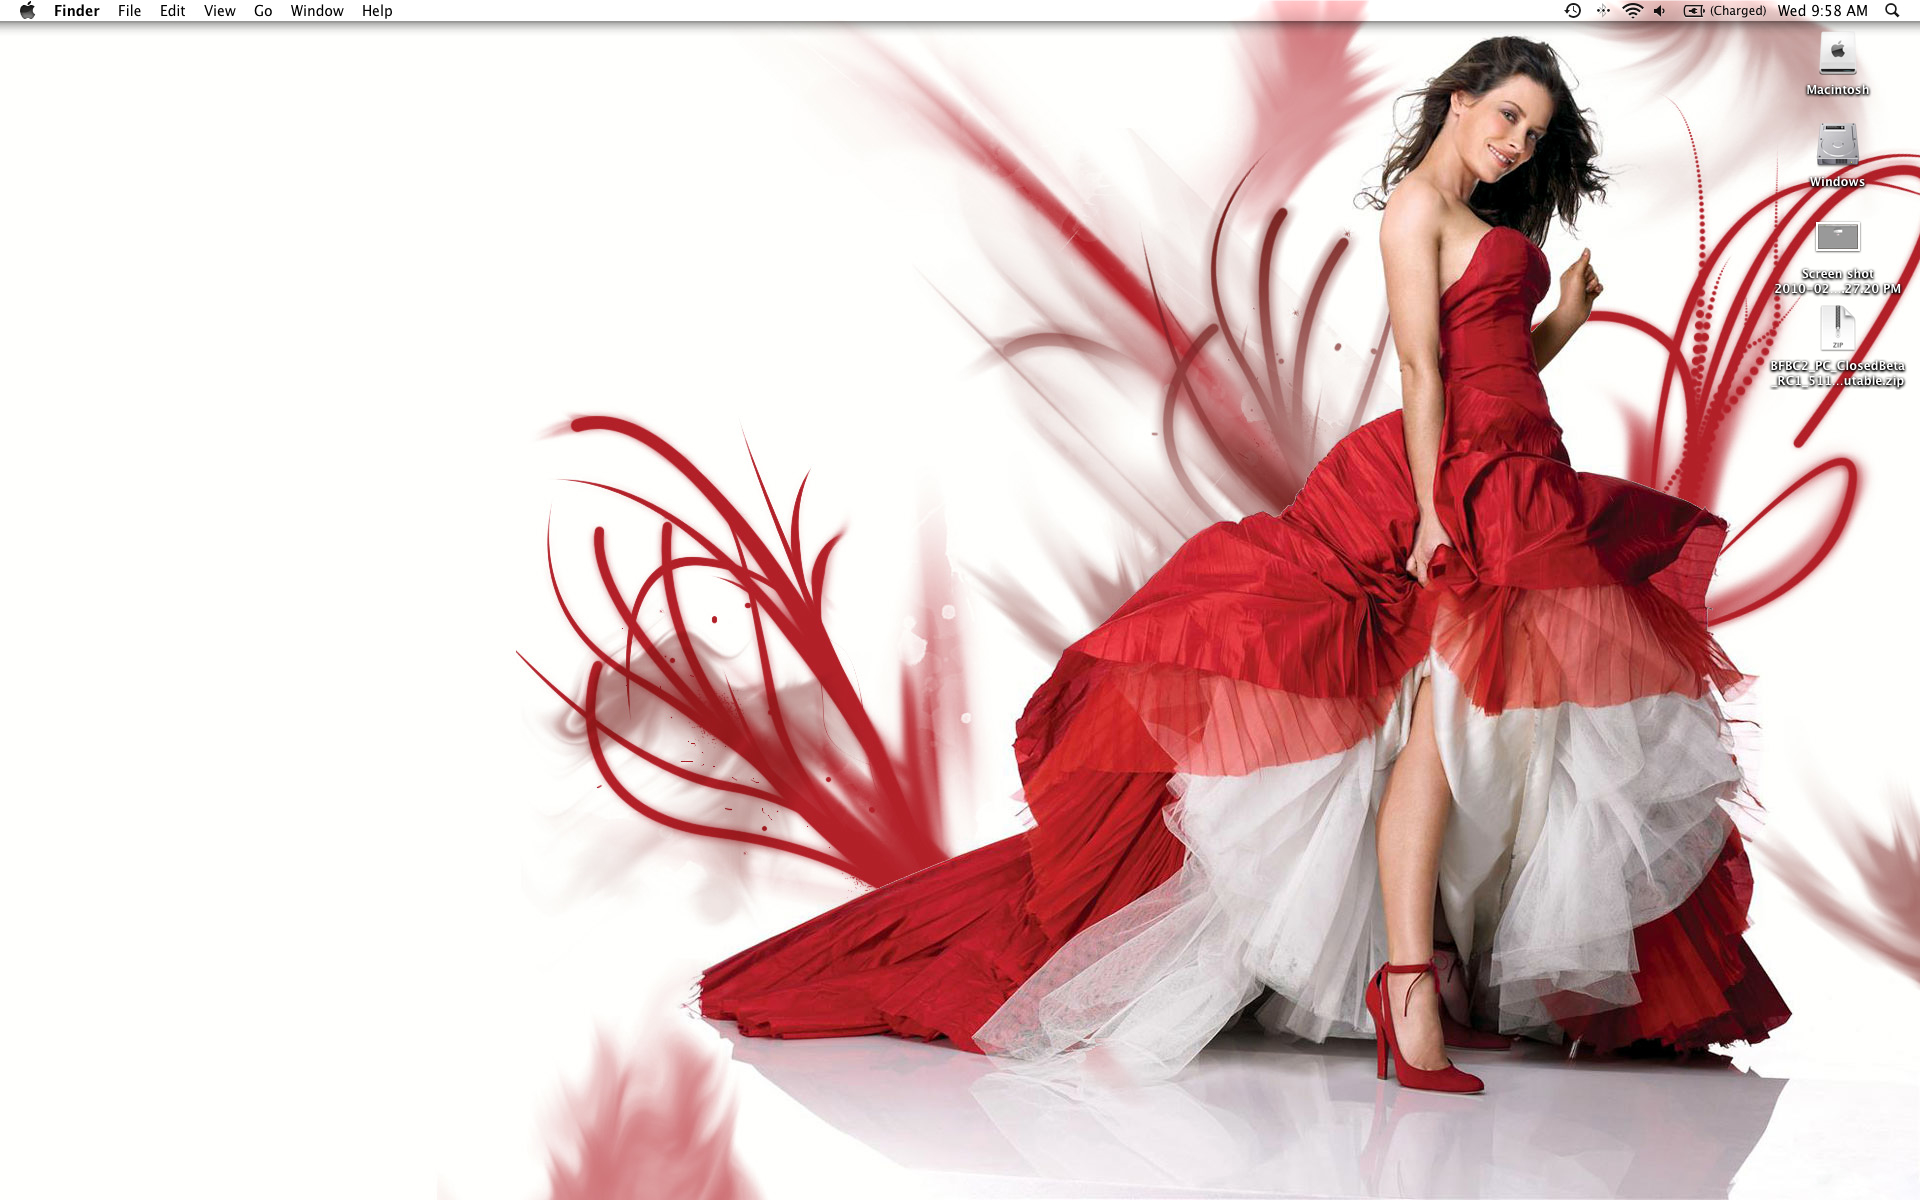Screen dimensions: 1920x1200
Task: Click the Time Machine status icon
Action: pyautogui.click(x=1572, y=11)
